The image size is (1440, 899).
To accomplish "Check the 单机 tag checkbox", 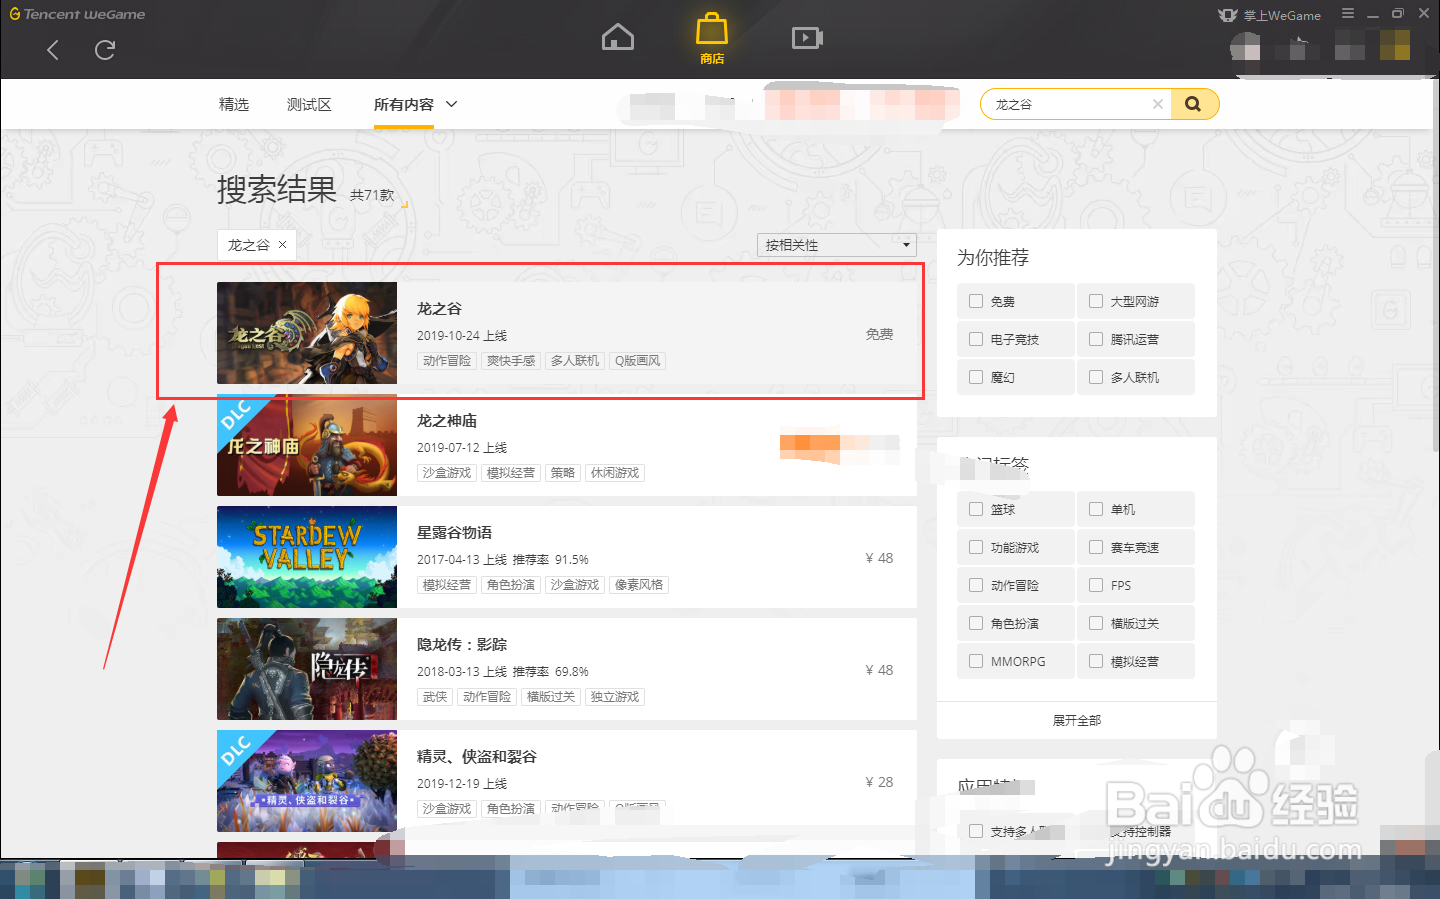I will 1096,509.
